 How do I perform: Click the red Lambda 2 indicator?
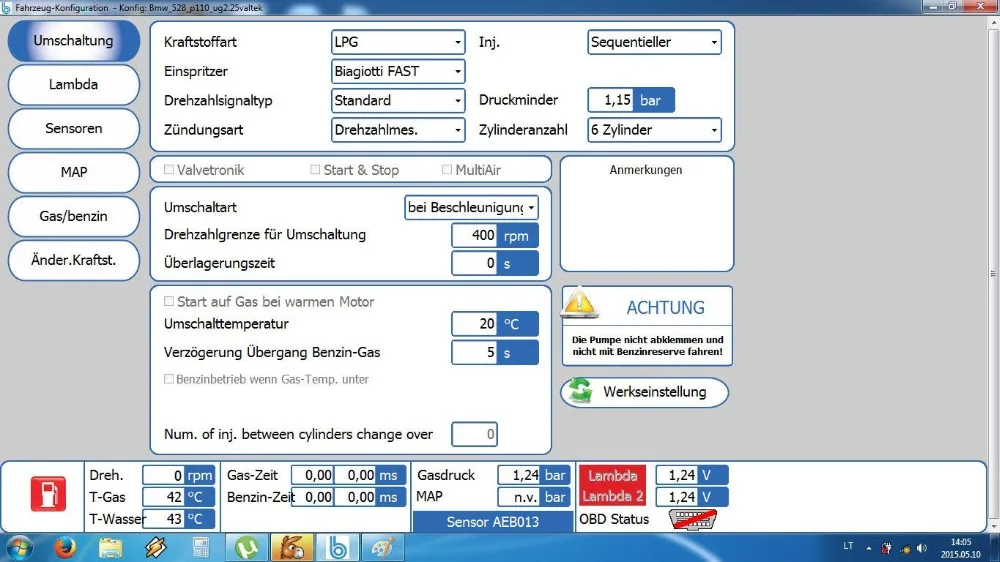point(612,496)
